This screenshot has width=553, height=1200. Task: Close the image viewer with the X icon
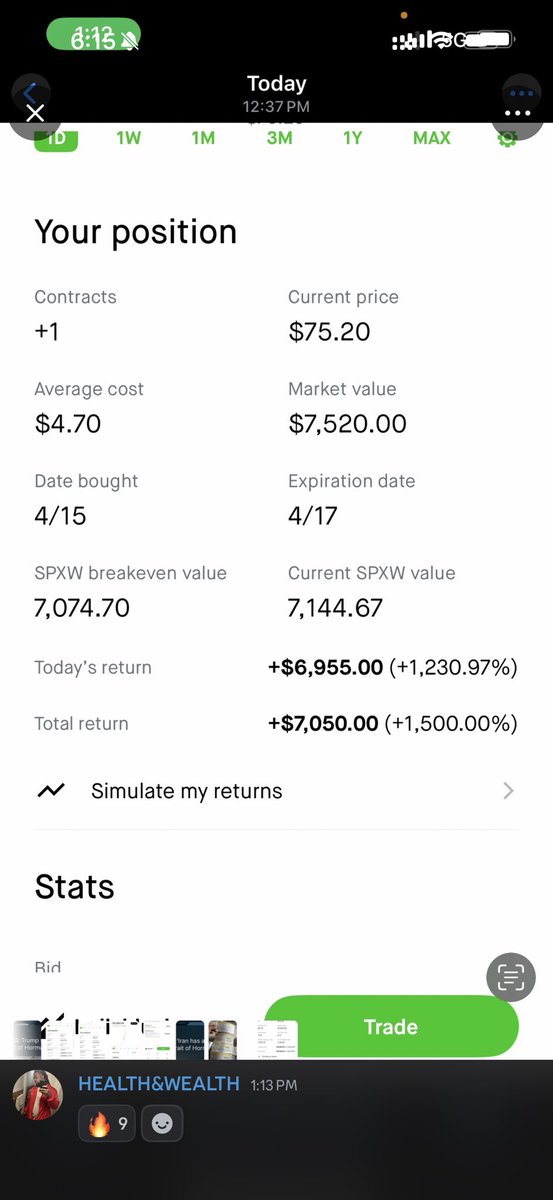[x=35, y=114]
